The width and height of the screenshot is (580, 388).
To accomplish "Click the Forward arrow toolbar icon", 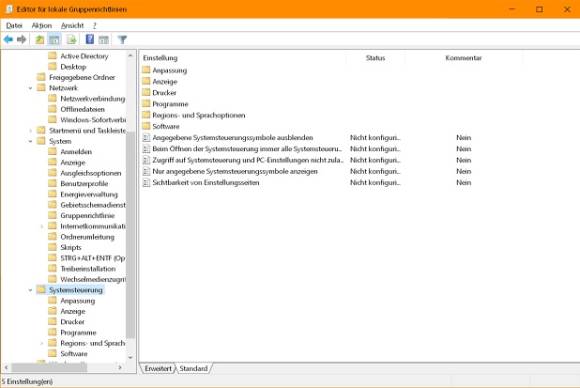I will (x=22, y=39).
